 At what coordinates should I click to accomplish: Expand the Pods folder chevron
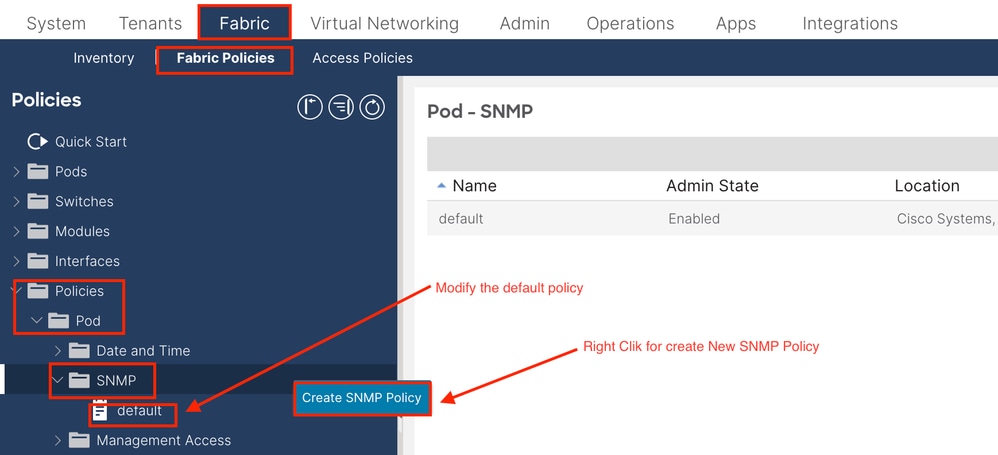(x=17, y=171)
